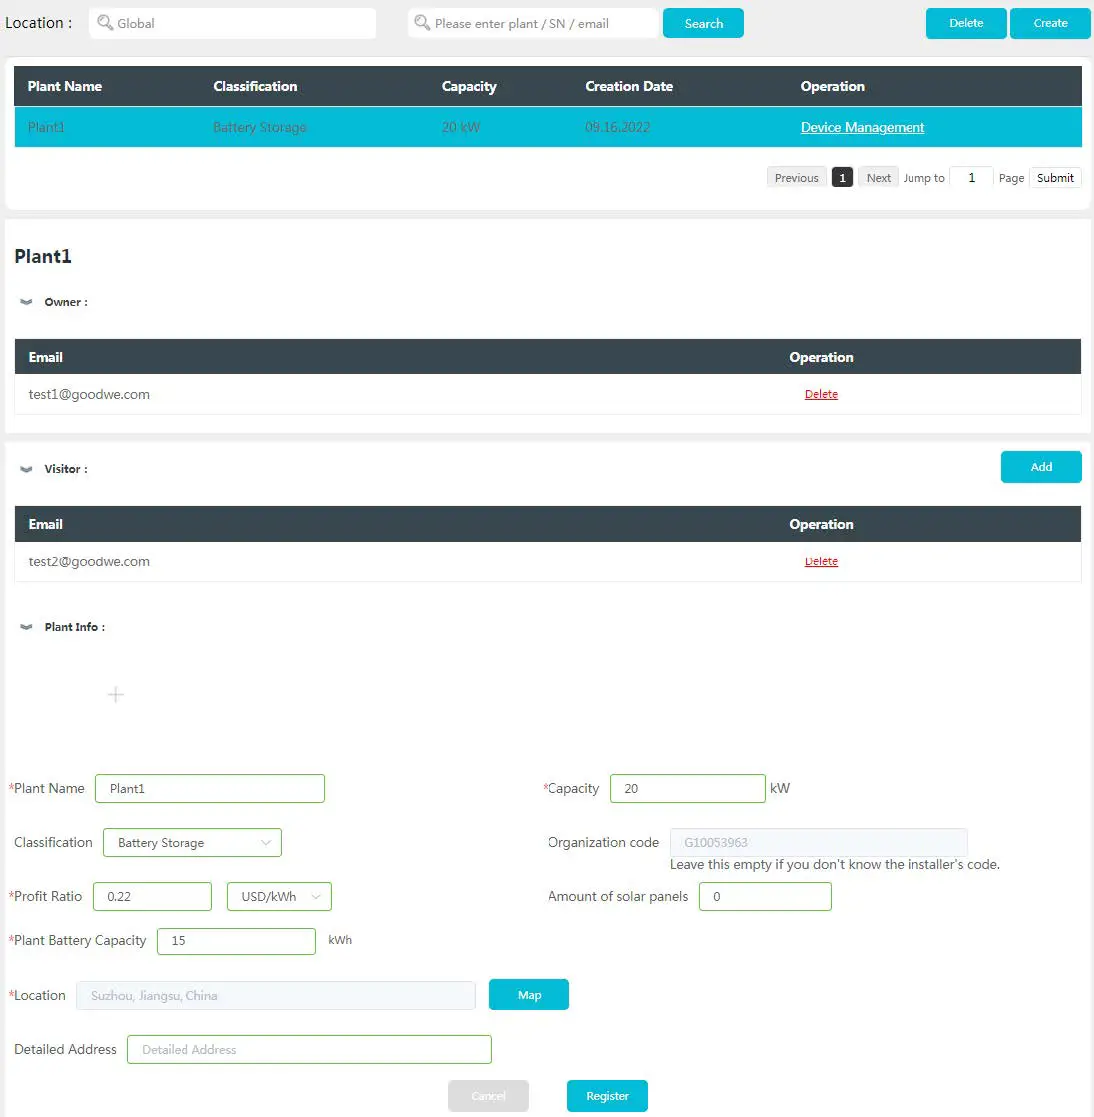Click Submit next to the Jump to field
The width and height of the screenshot is (1094, 1117).
click(x=1055, y=177)
